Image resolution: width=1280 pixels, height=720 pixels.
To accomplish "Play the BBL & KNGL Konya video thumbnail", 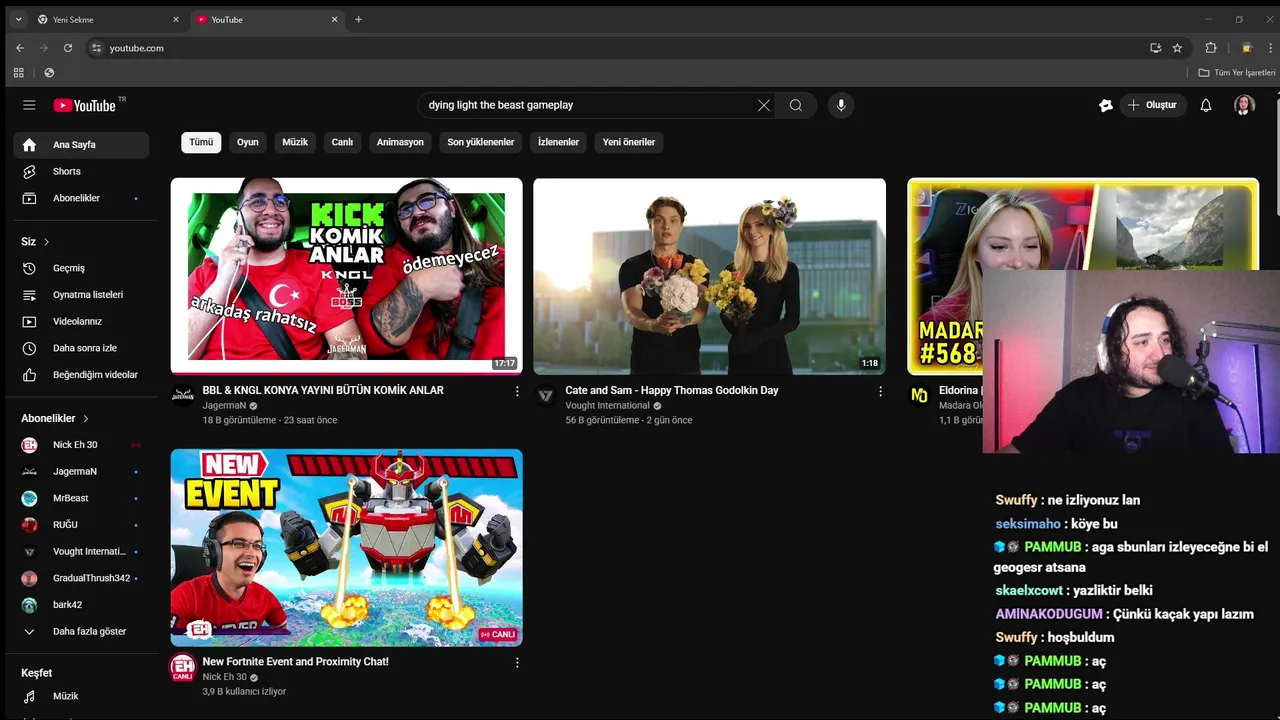I will pos(346,276).
